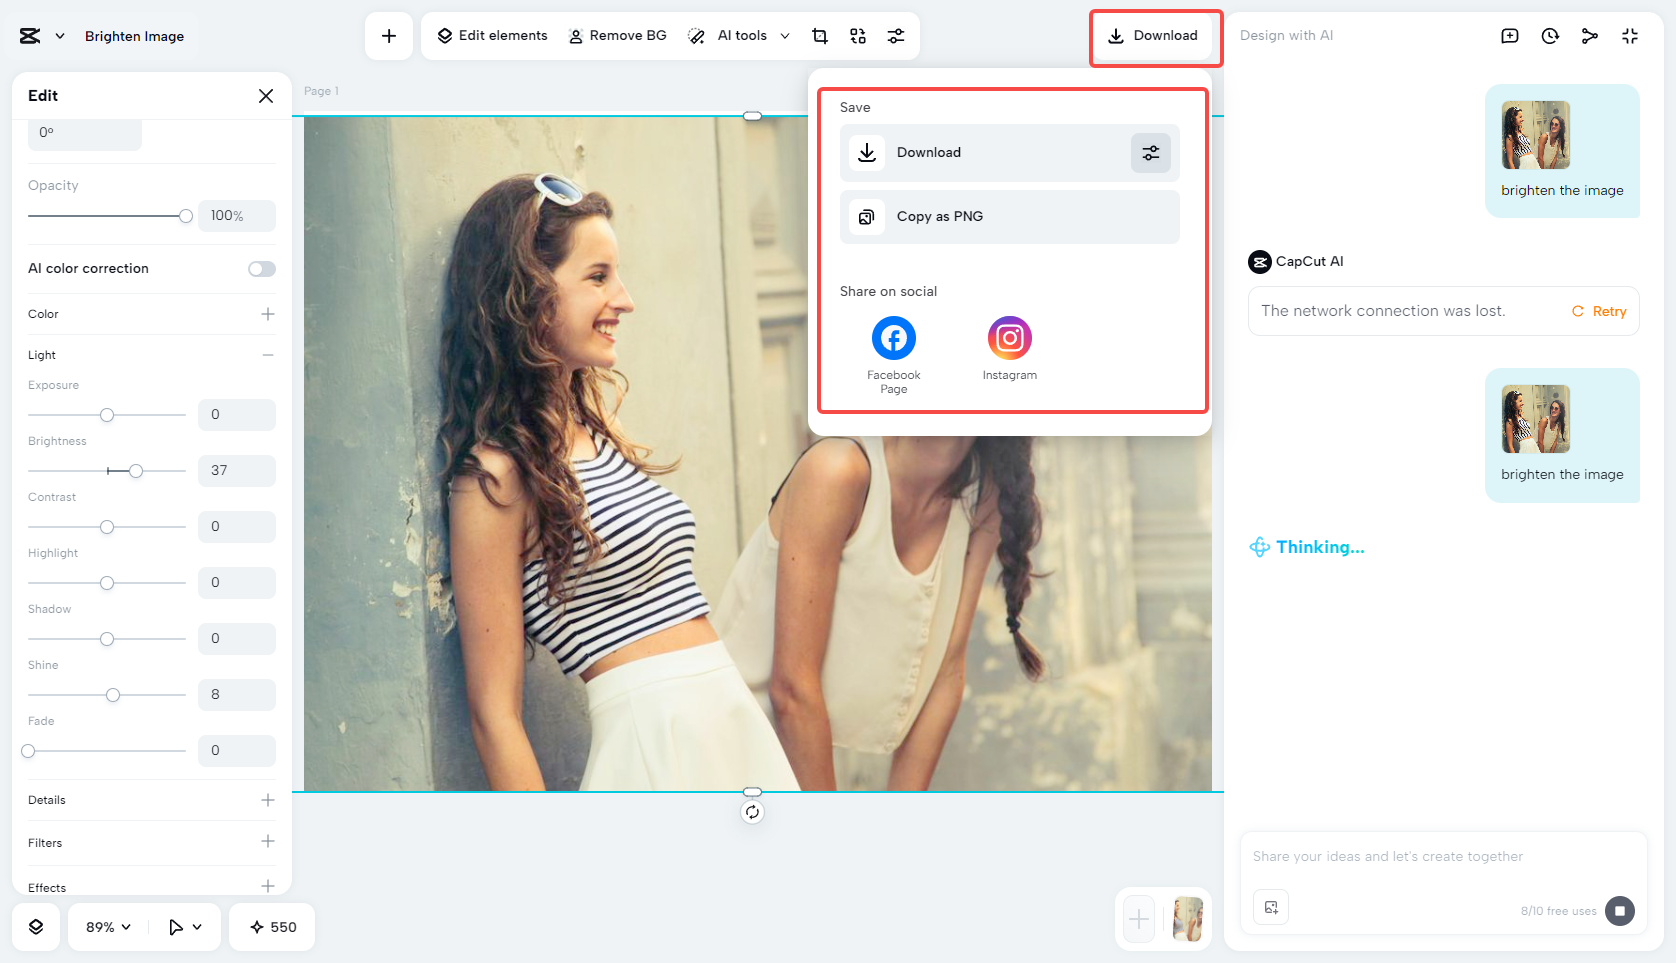Add a new page with plus button
Image resolution: width=1676 pixels, height=963 pixels.
1139,919
